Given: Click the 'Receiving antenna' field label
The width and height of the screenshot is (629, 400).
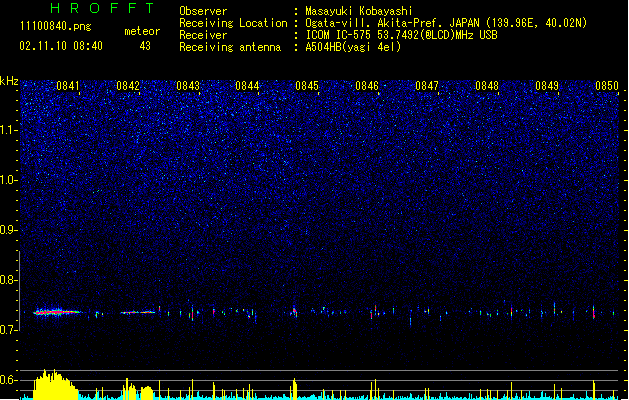Looking at the screenshot, I should (230, 47).
